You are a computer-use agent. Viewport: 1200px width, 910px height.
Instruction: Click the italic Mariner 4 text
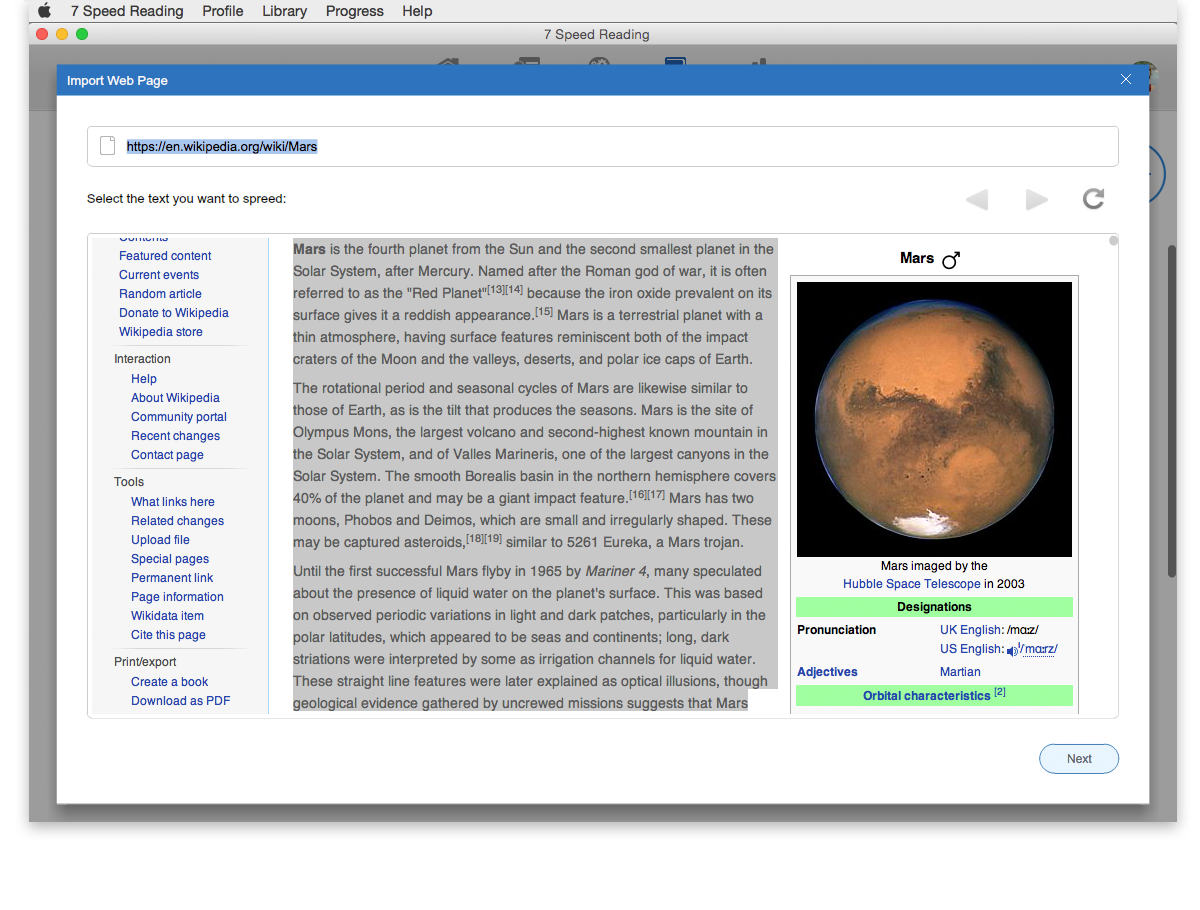point(616,571)
